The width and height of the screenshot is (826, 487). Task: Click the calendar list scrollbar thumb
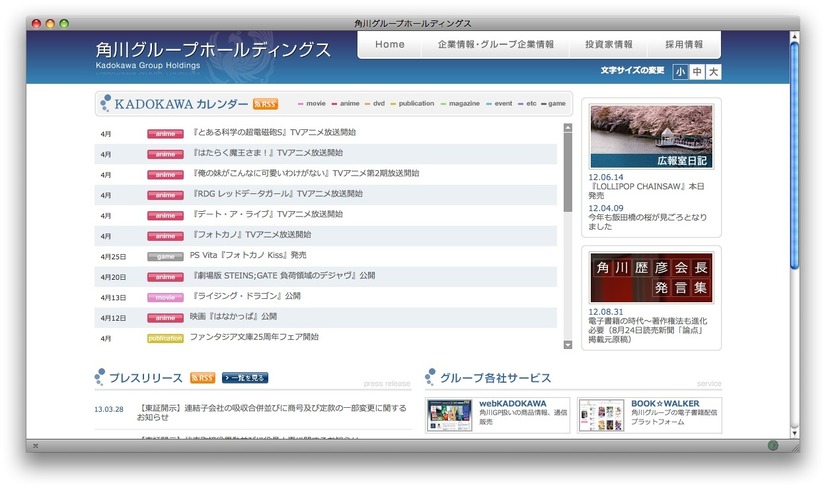coord(567,172)
